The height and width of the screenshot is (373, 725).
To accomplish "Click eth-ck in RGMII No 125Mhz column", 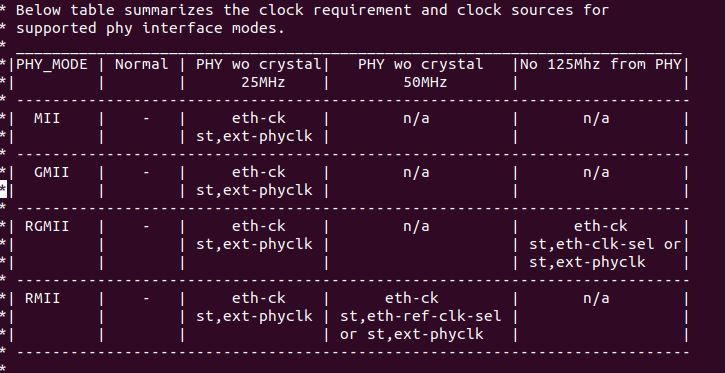I will (x=601, y=226).
